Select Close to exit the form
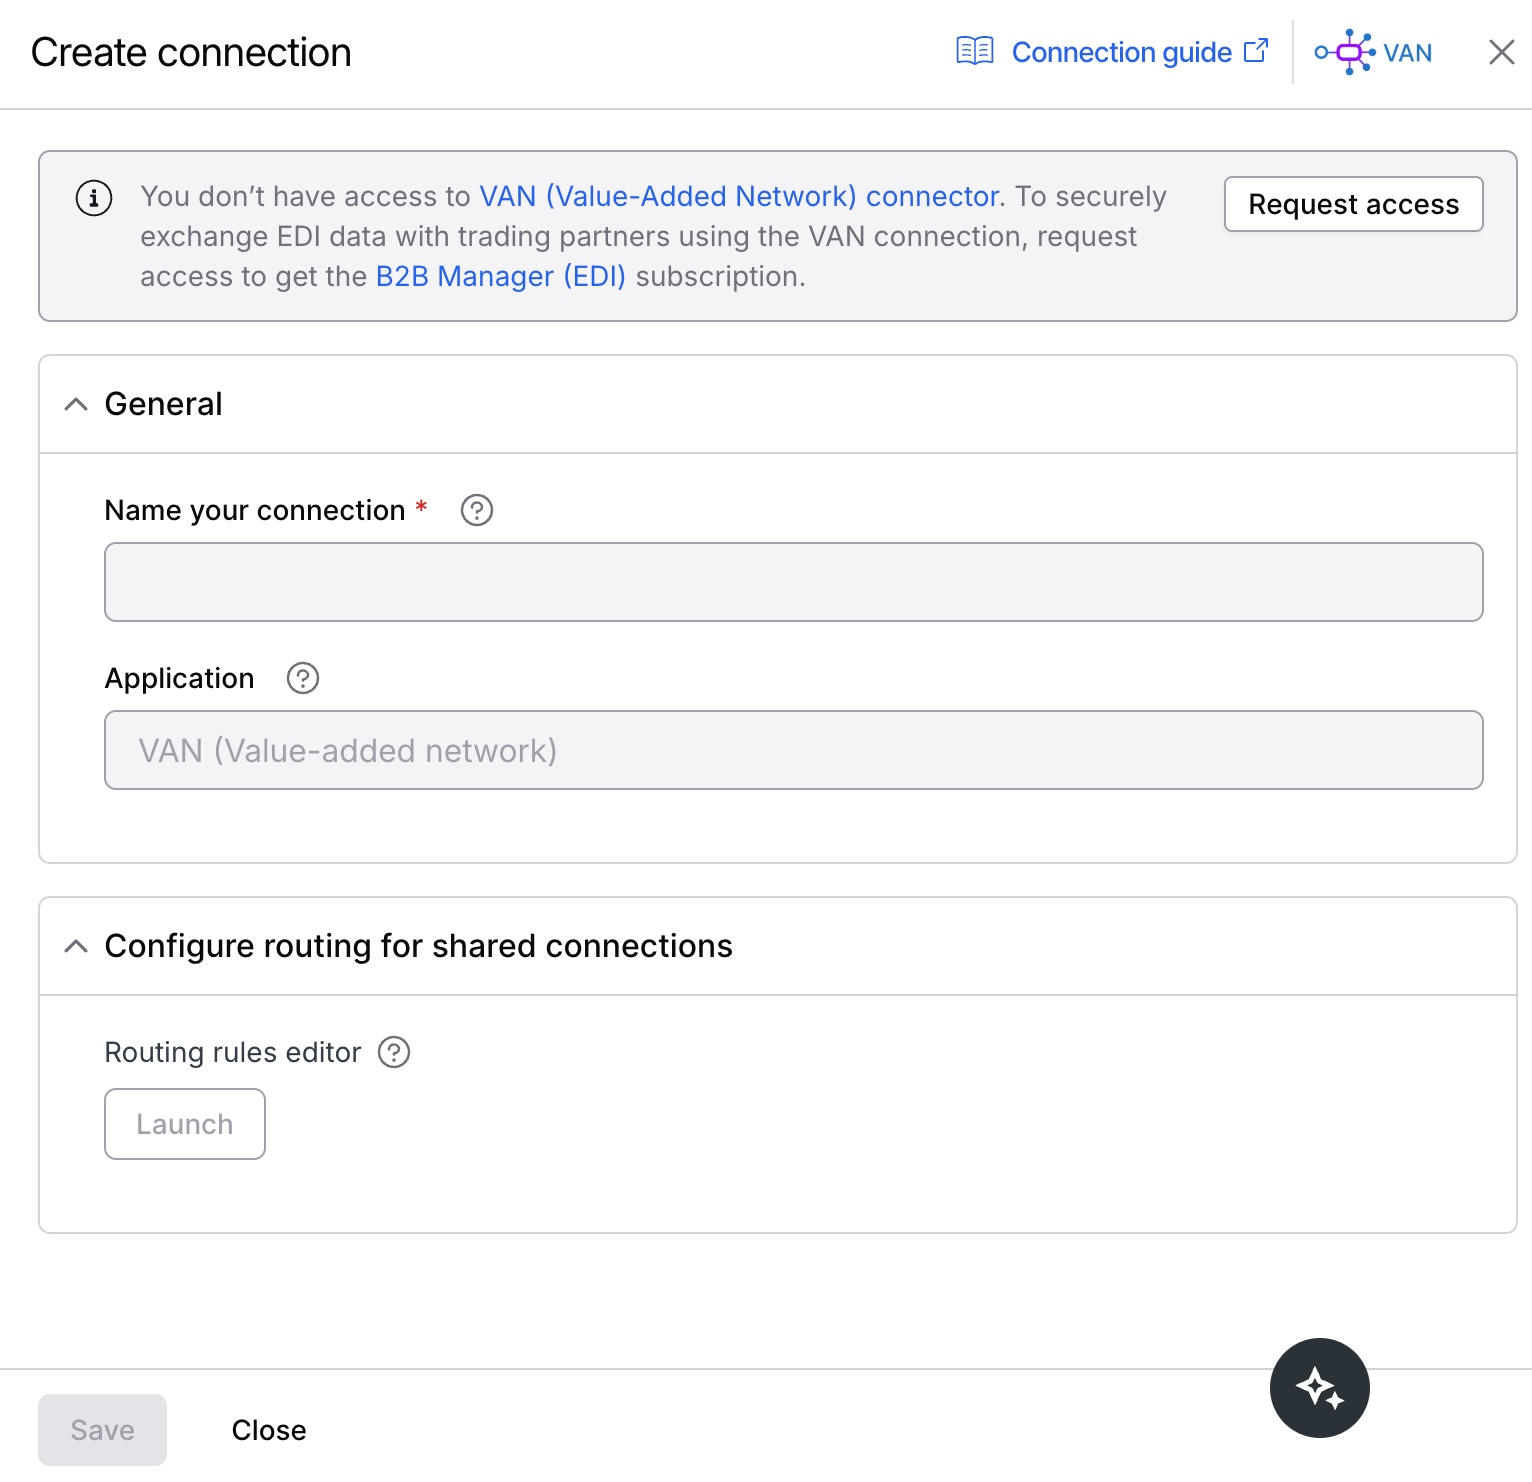Image resolution: width=1532 pixels, height=1482 pixels. [x=268, y=1429]
